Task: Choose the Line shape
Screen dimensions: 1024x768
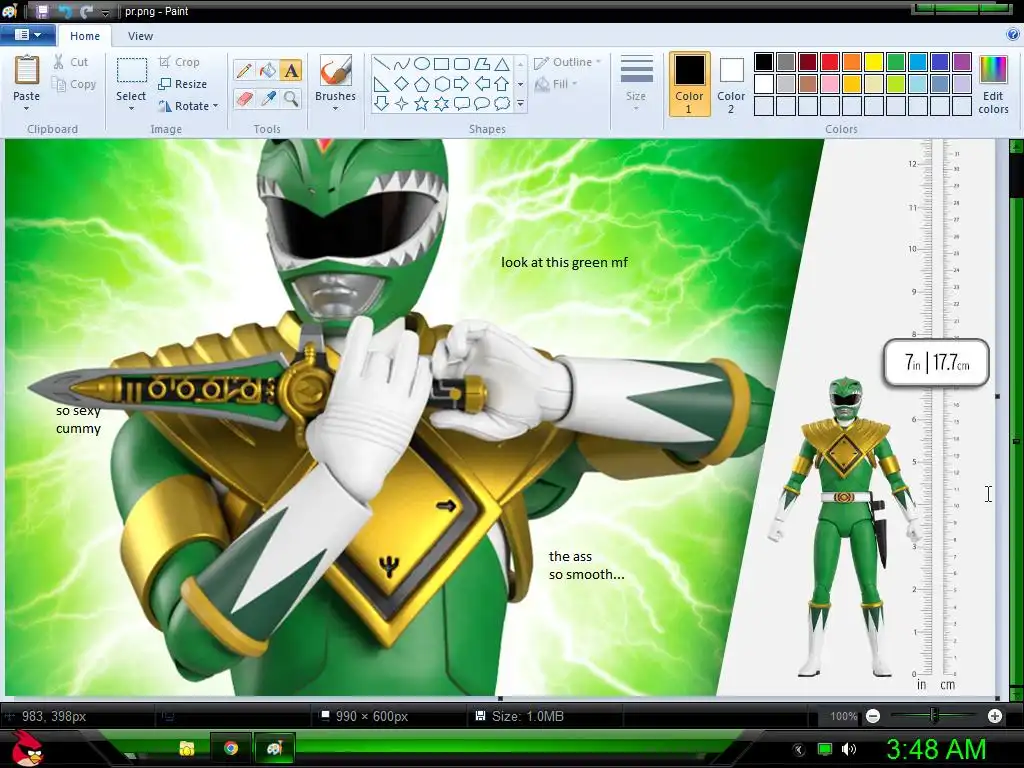Action: (x=382, y=64)
